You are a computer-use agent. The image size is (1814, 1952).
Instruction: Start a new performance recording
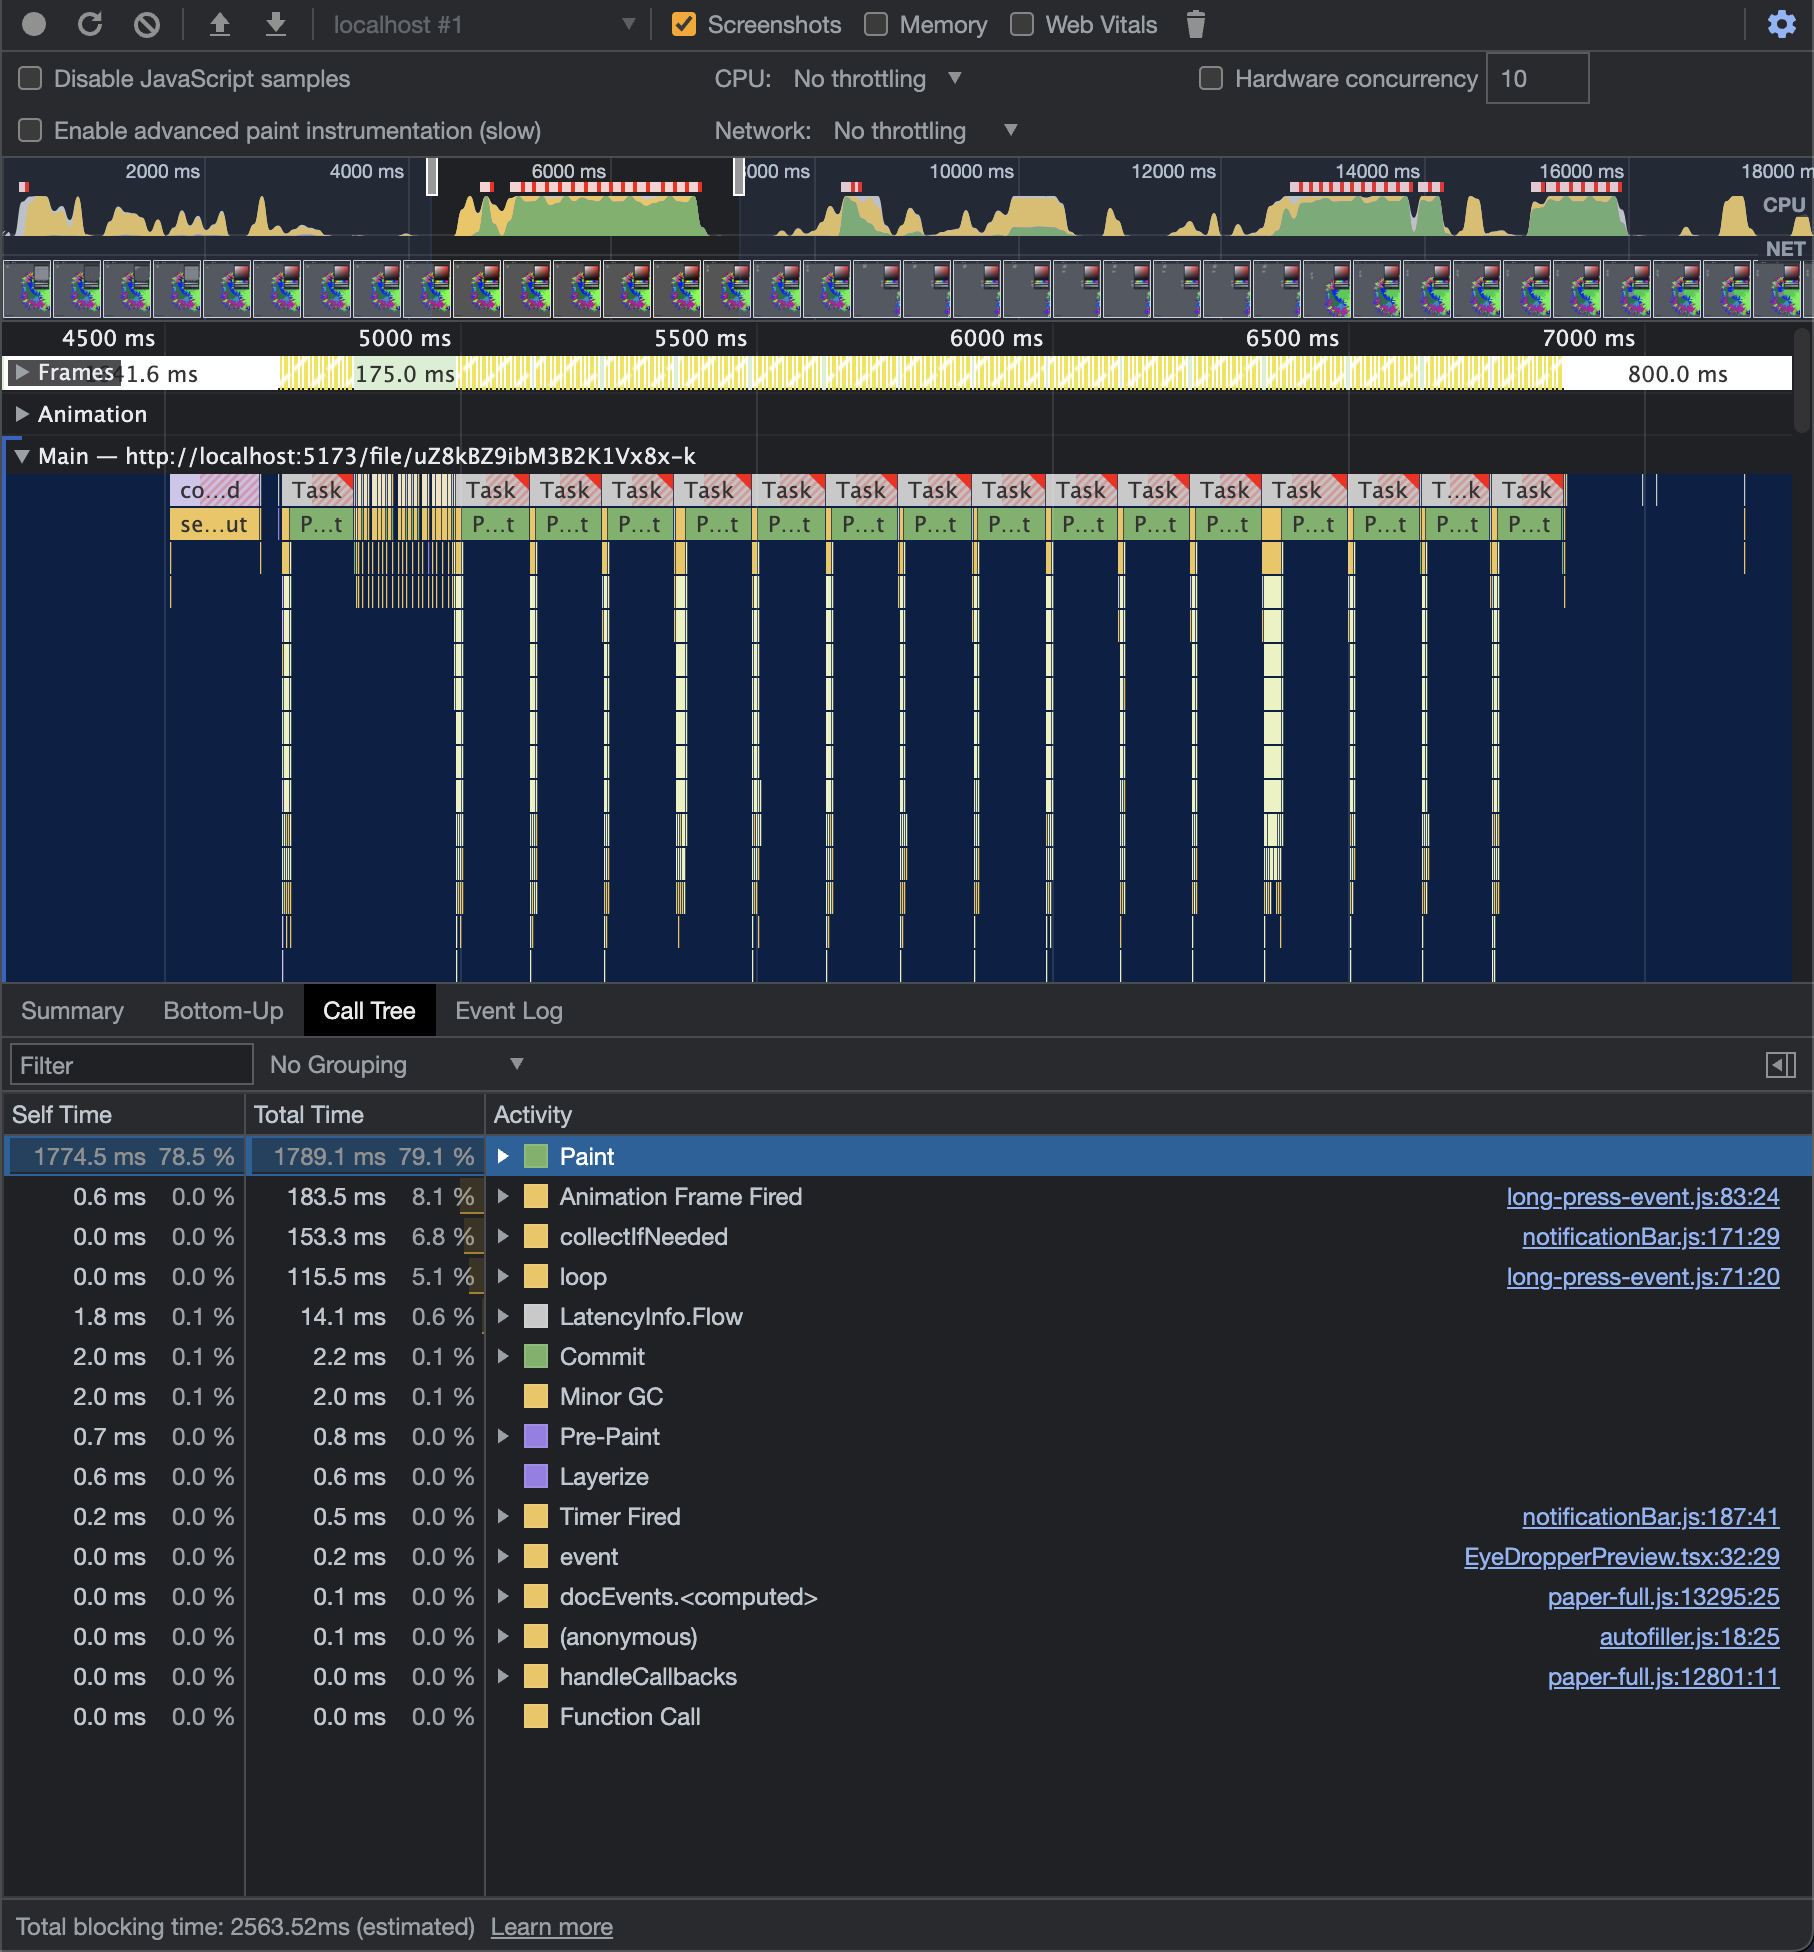point(35,24)
